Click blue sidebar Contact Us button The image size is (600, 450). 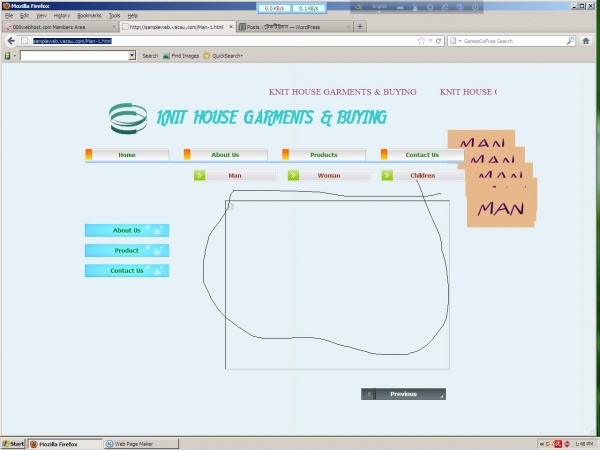(x=127, y=271)
